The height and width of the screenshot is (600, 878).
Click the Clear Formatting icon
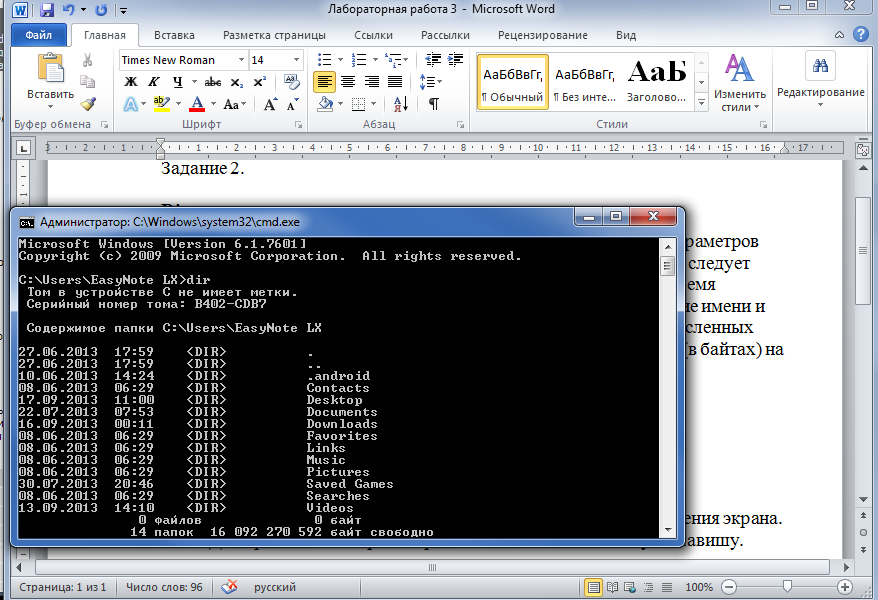(x=291, y=82)
